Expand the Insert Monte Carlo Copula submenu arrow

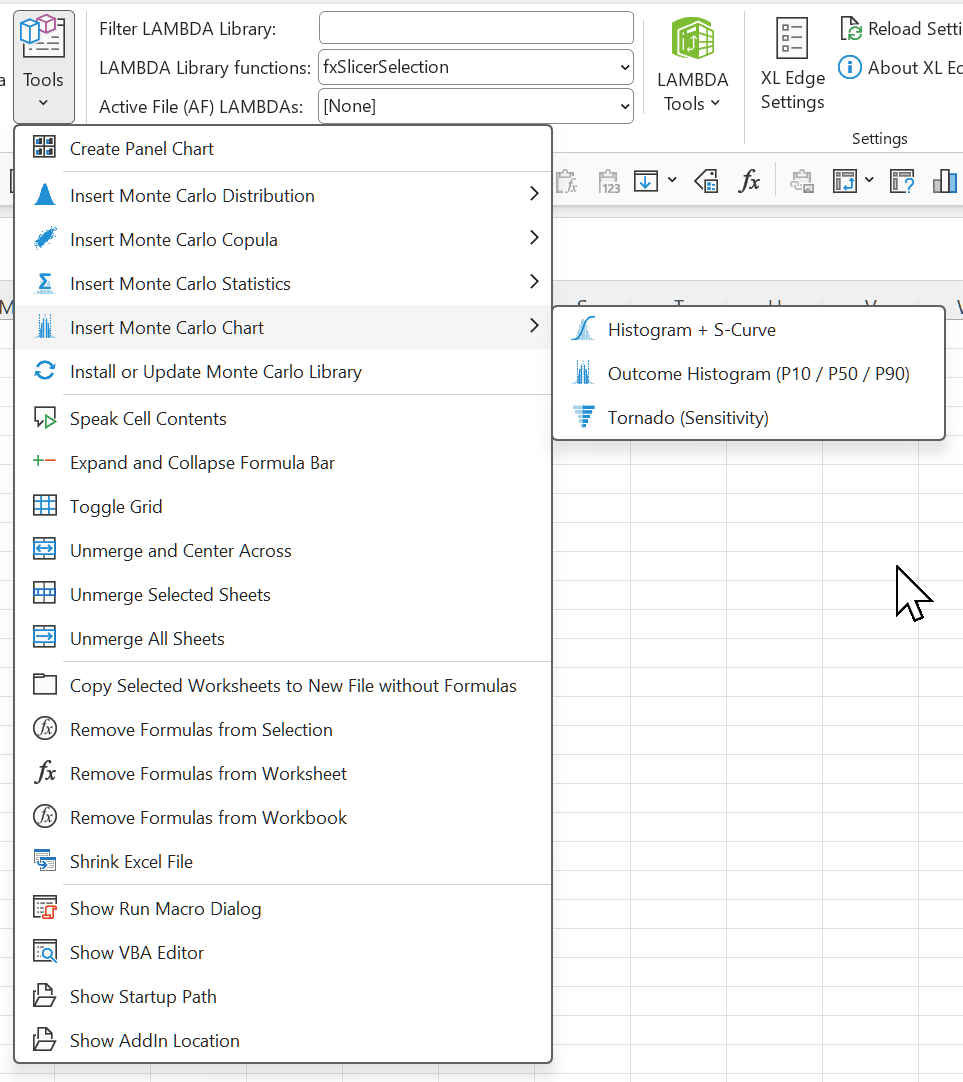tap(533, 238)
